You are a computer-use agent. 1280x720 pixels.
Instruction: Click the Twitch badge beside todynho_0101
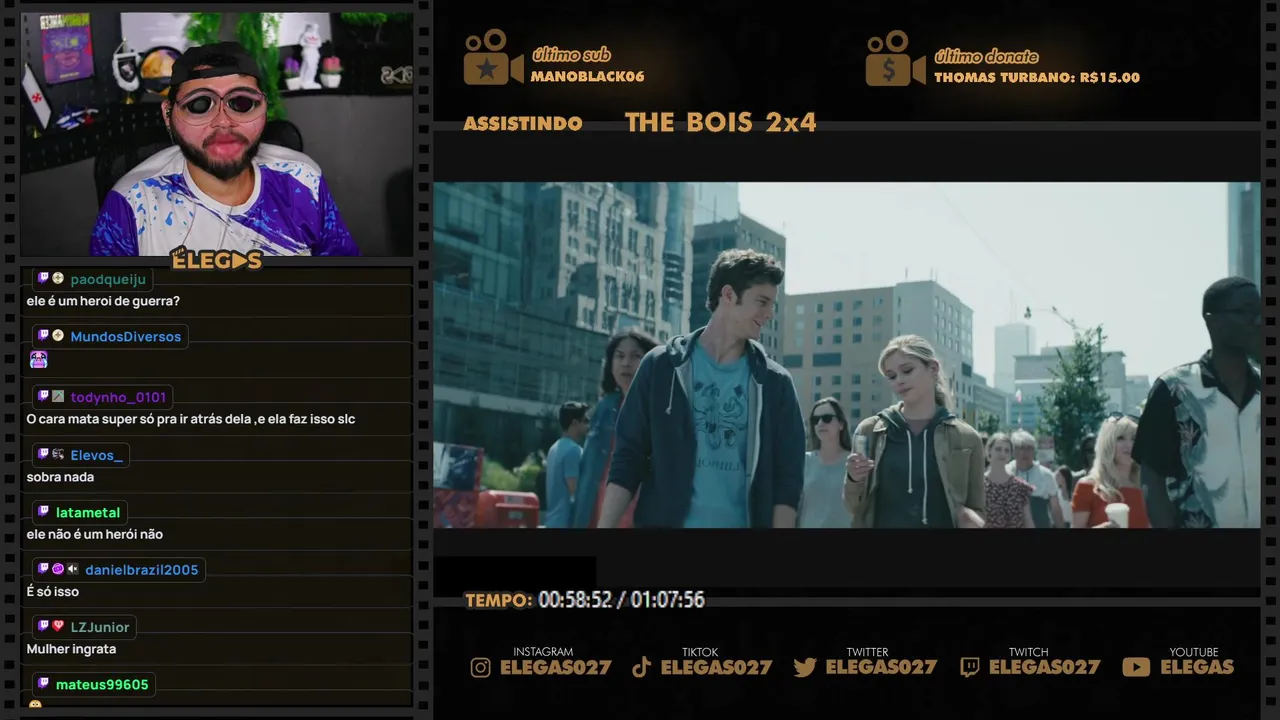[43, 396]
